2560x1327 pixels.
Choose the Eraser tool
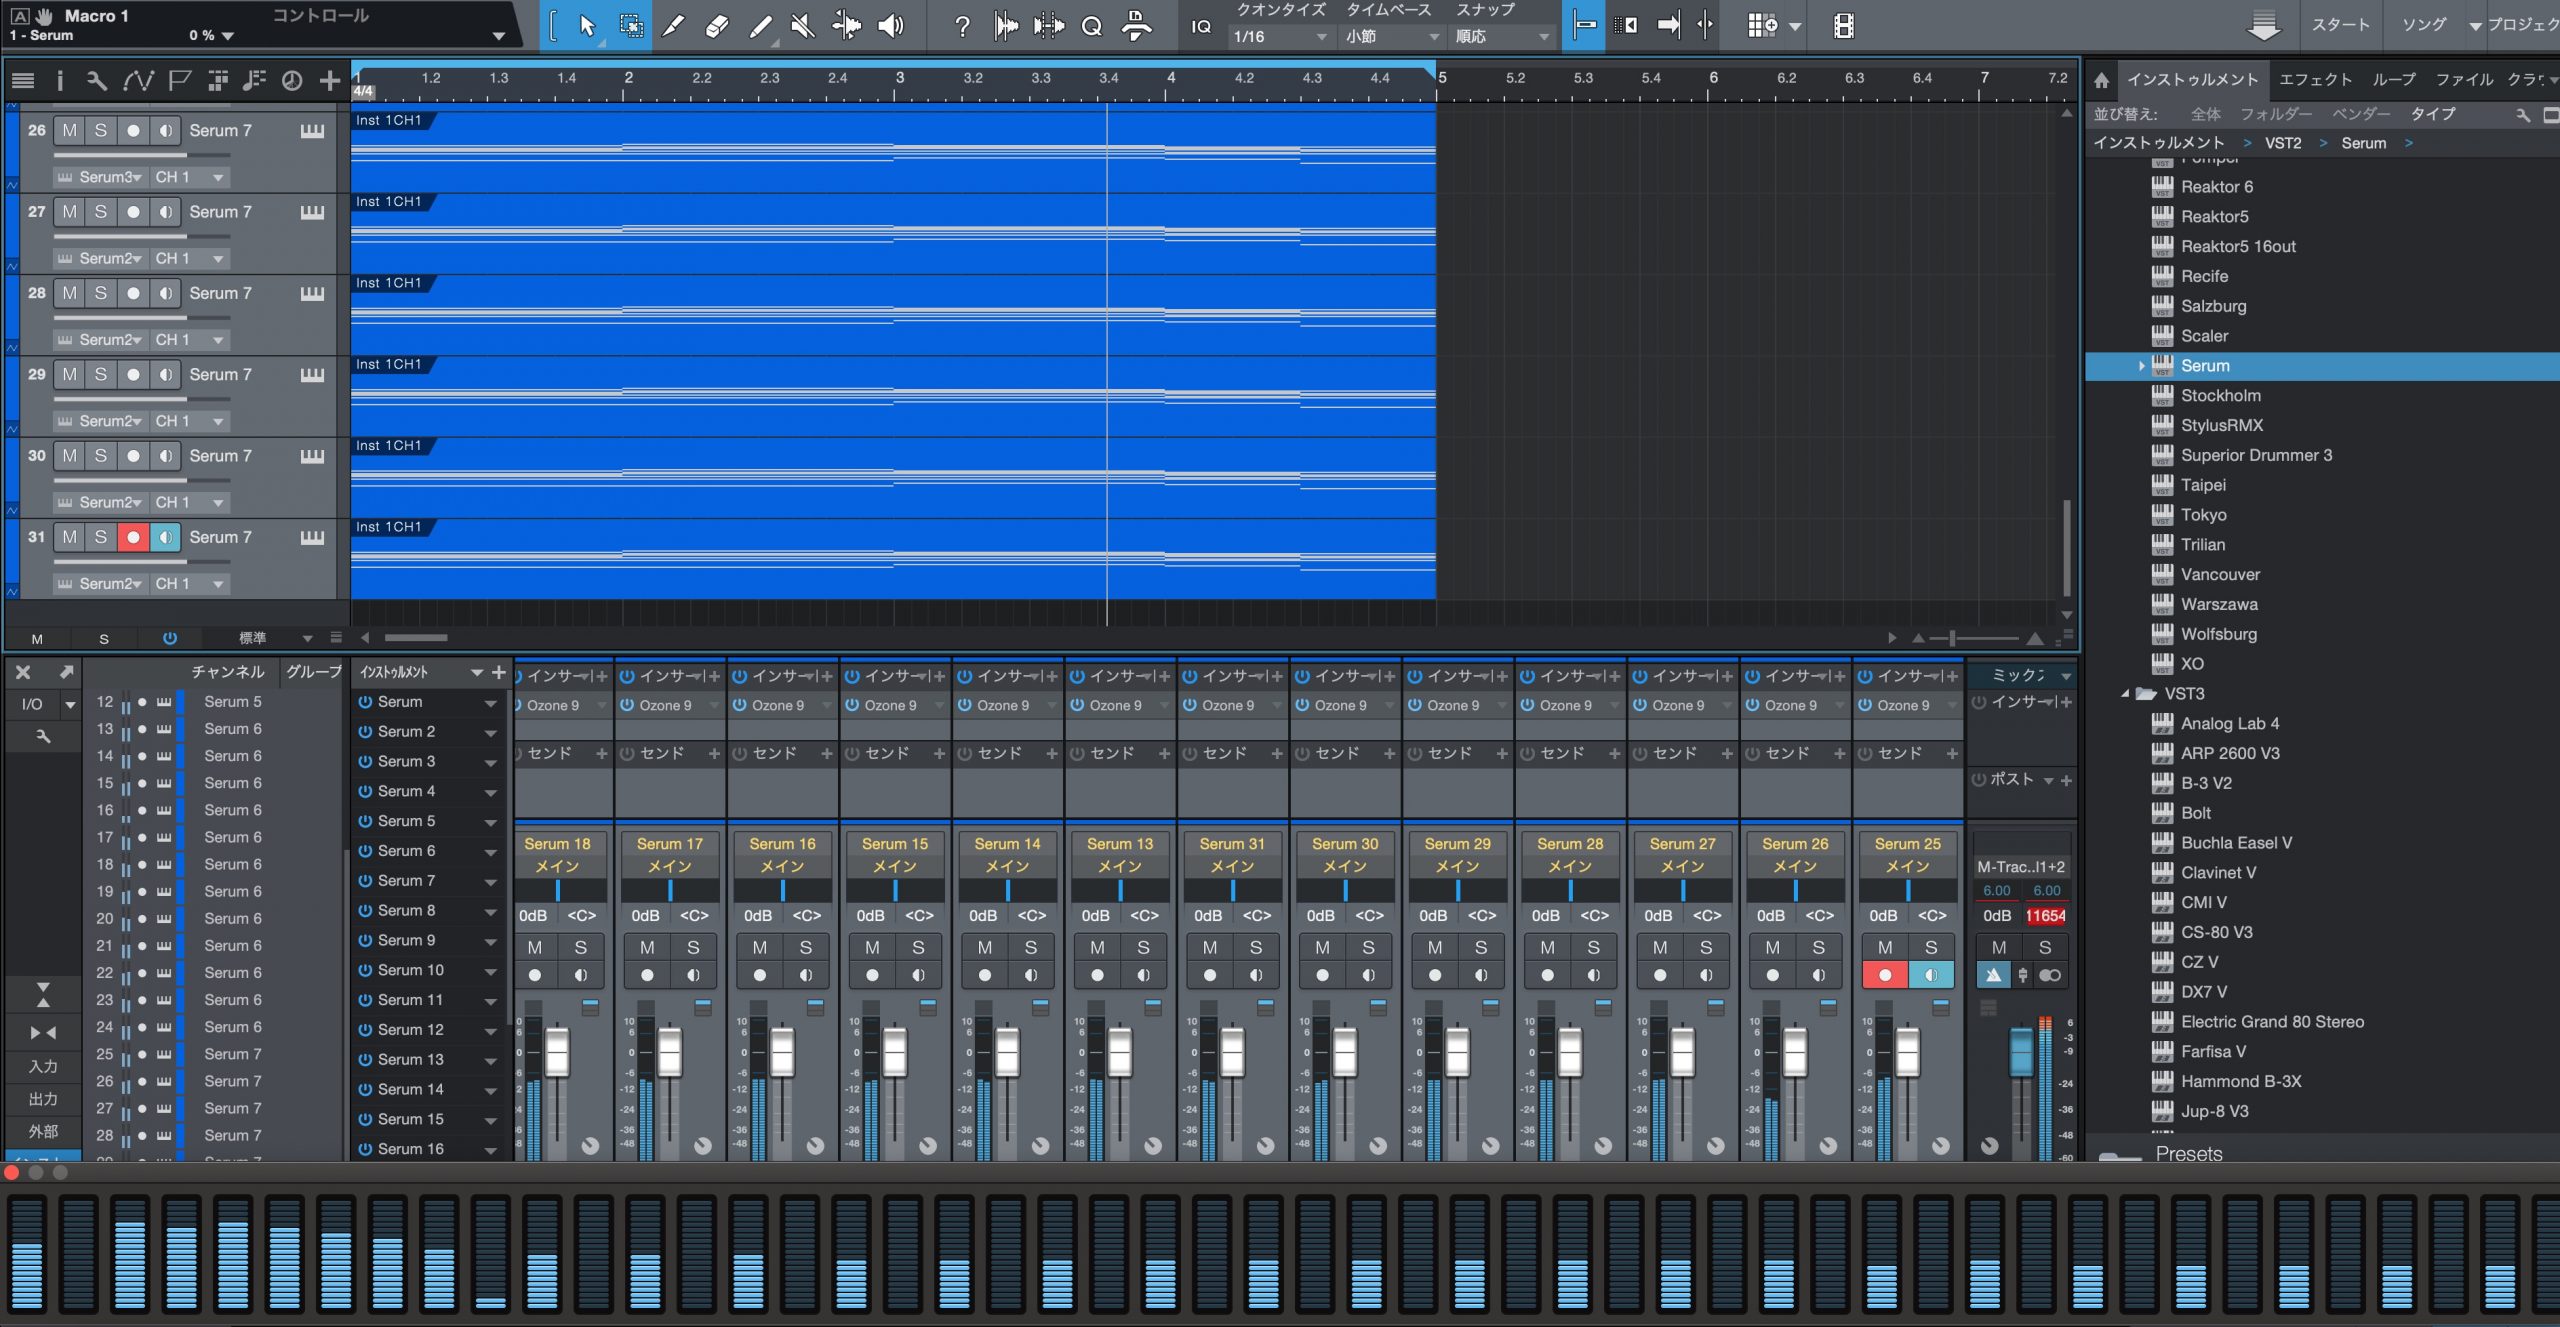tap(717, 26)
